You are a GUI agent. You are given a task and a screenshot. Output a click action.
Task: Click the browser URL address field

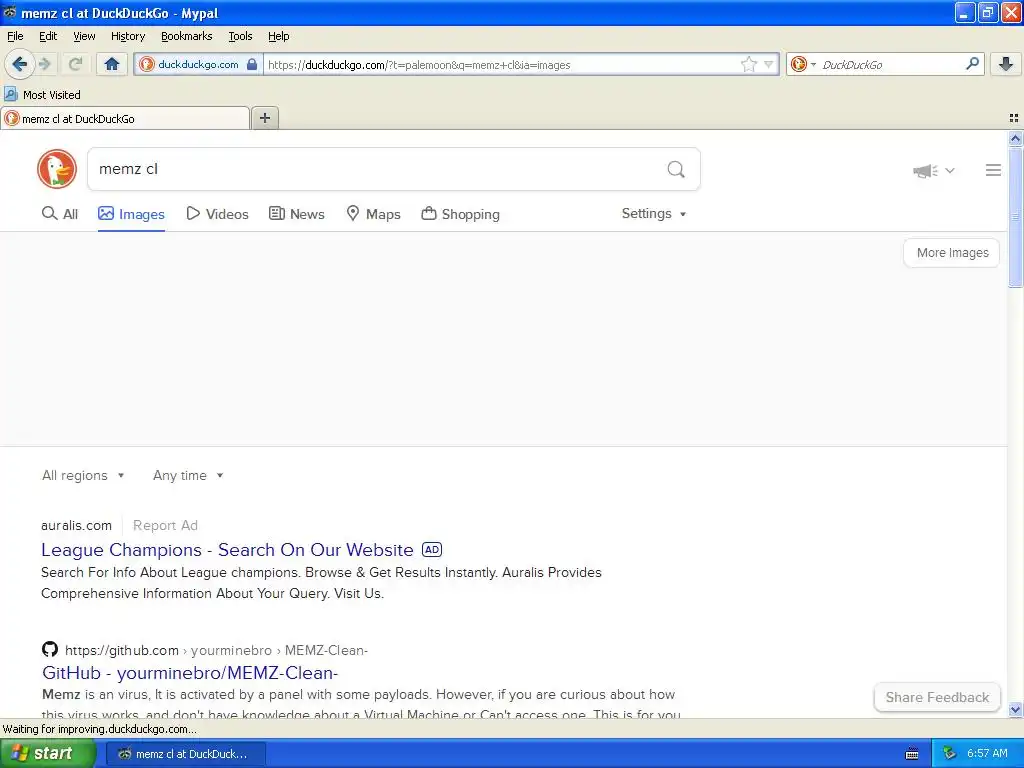[502, 64]
